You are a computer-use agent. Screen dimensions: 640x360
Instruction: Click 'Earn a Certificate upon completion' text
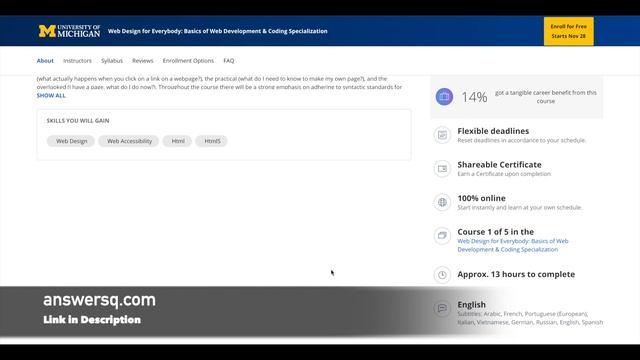click(x=504, y=174)
